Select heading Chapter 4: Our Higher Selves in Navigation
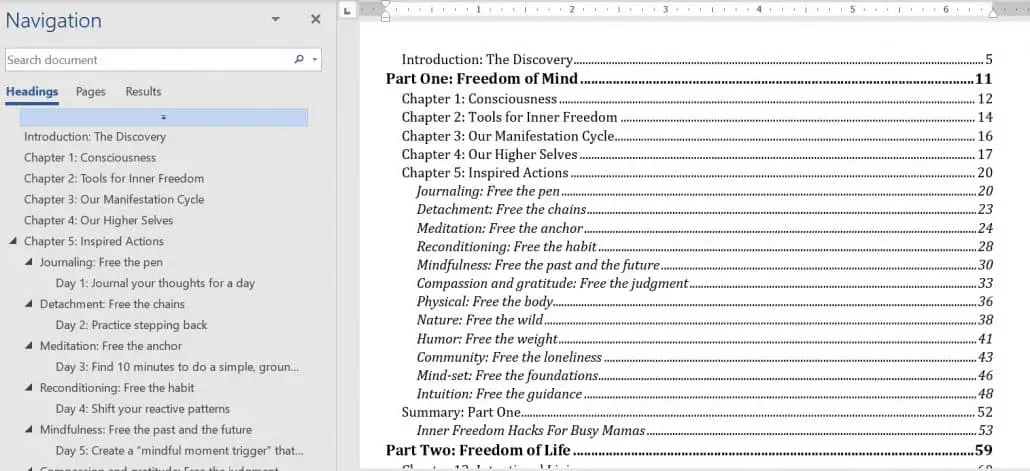Screen dimensions: 1030x471 (99, 221)
